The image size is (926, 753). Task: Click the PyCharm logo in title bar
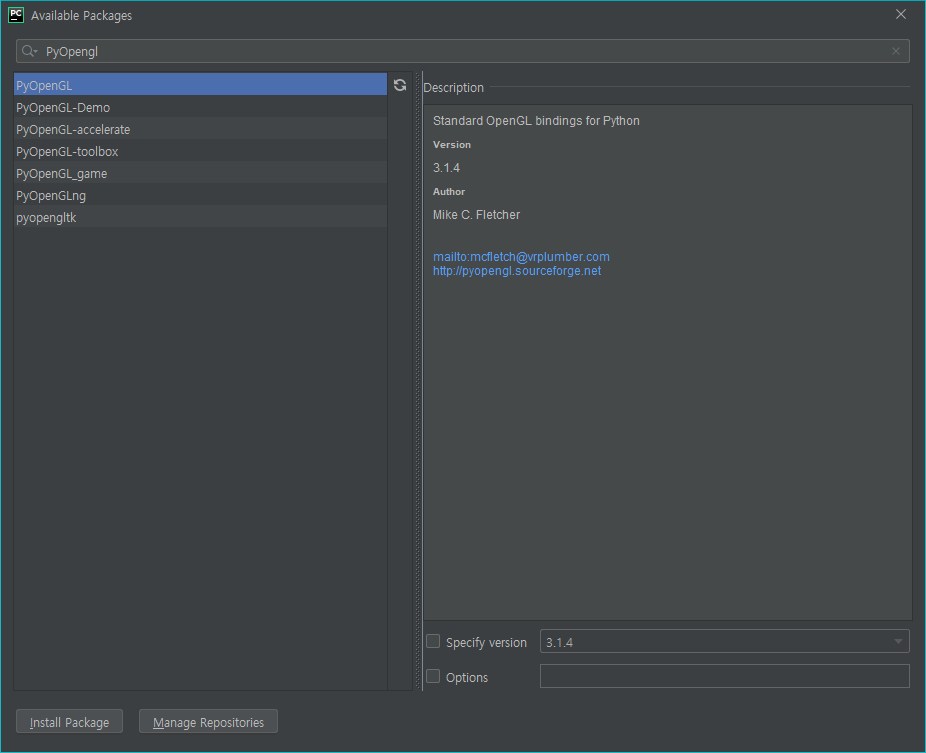tap(16, 15)
